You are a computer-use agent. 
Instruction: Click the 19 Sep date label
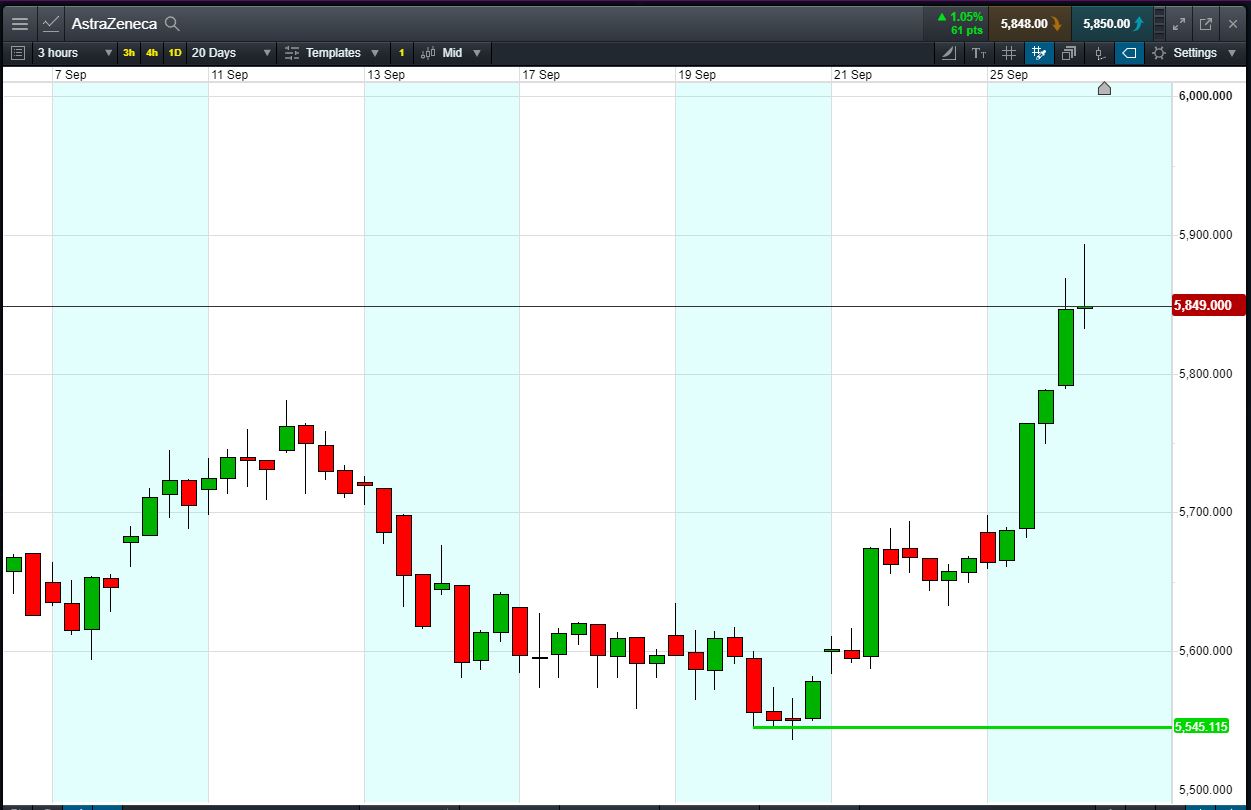point(697,75)
